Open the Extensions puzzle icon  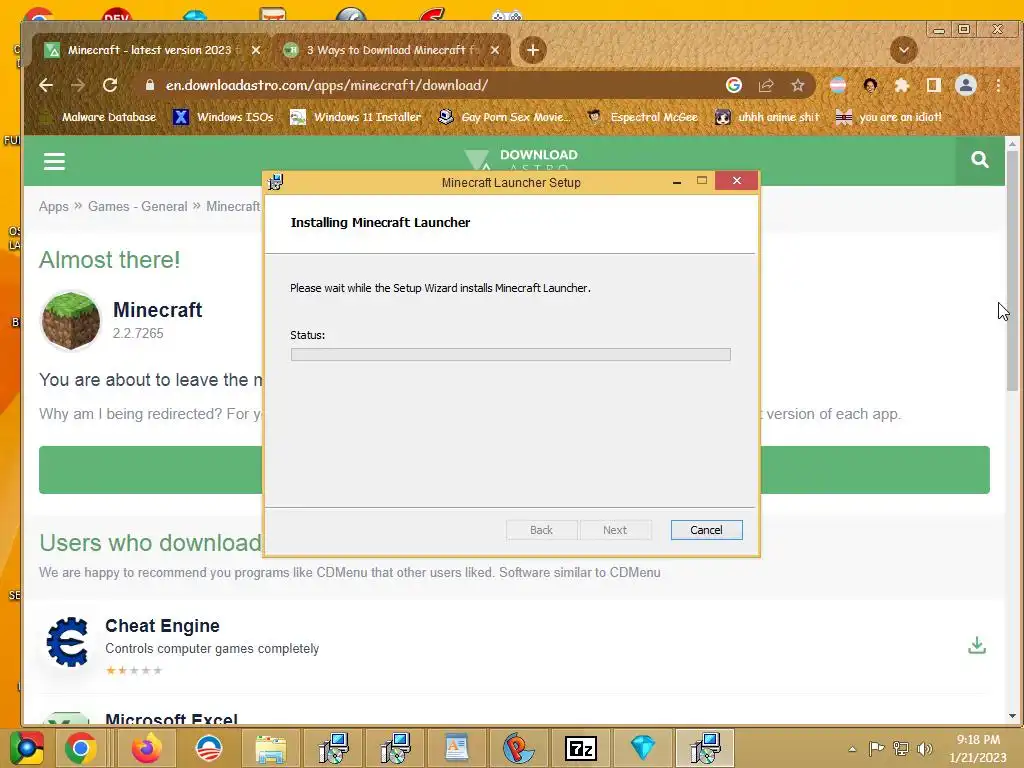click(902, 85)
